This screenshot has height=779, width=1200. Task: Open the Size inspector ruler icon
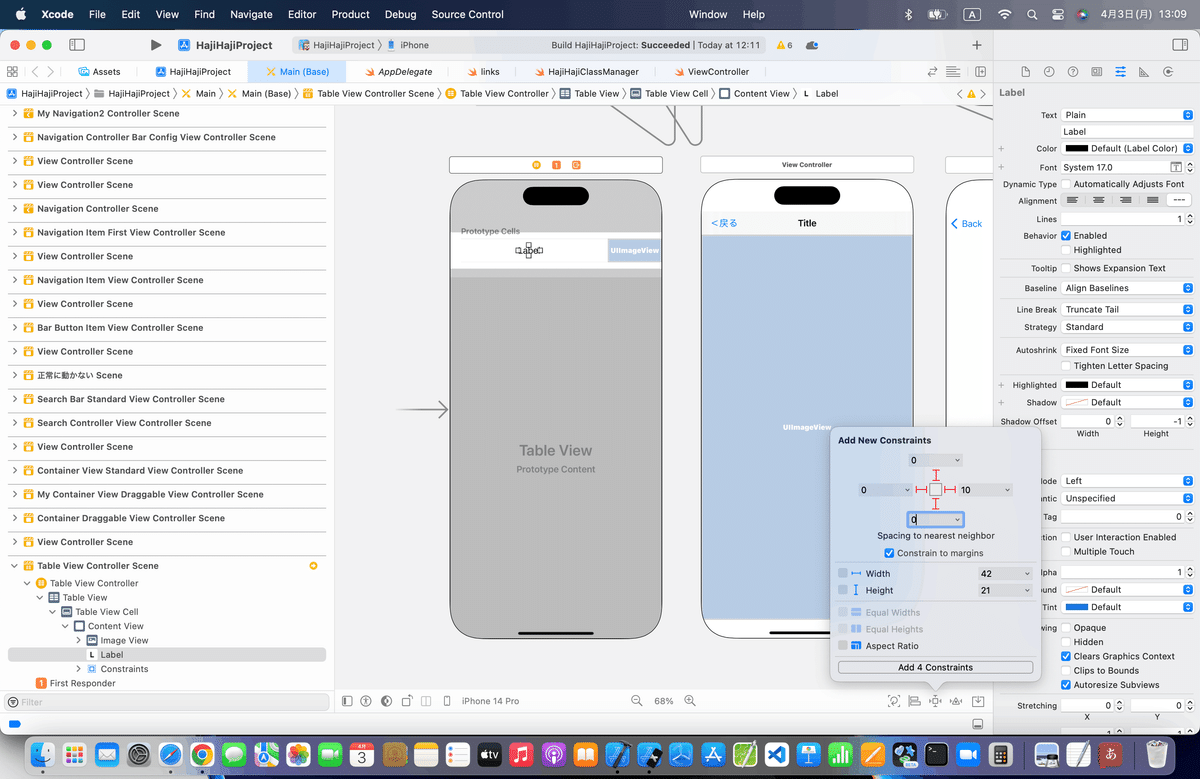[1143, 72]
